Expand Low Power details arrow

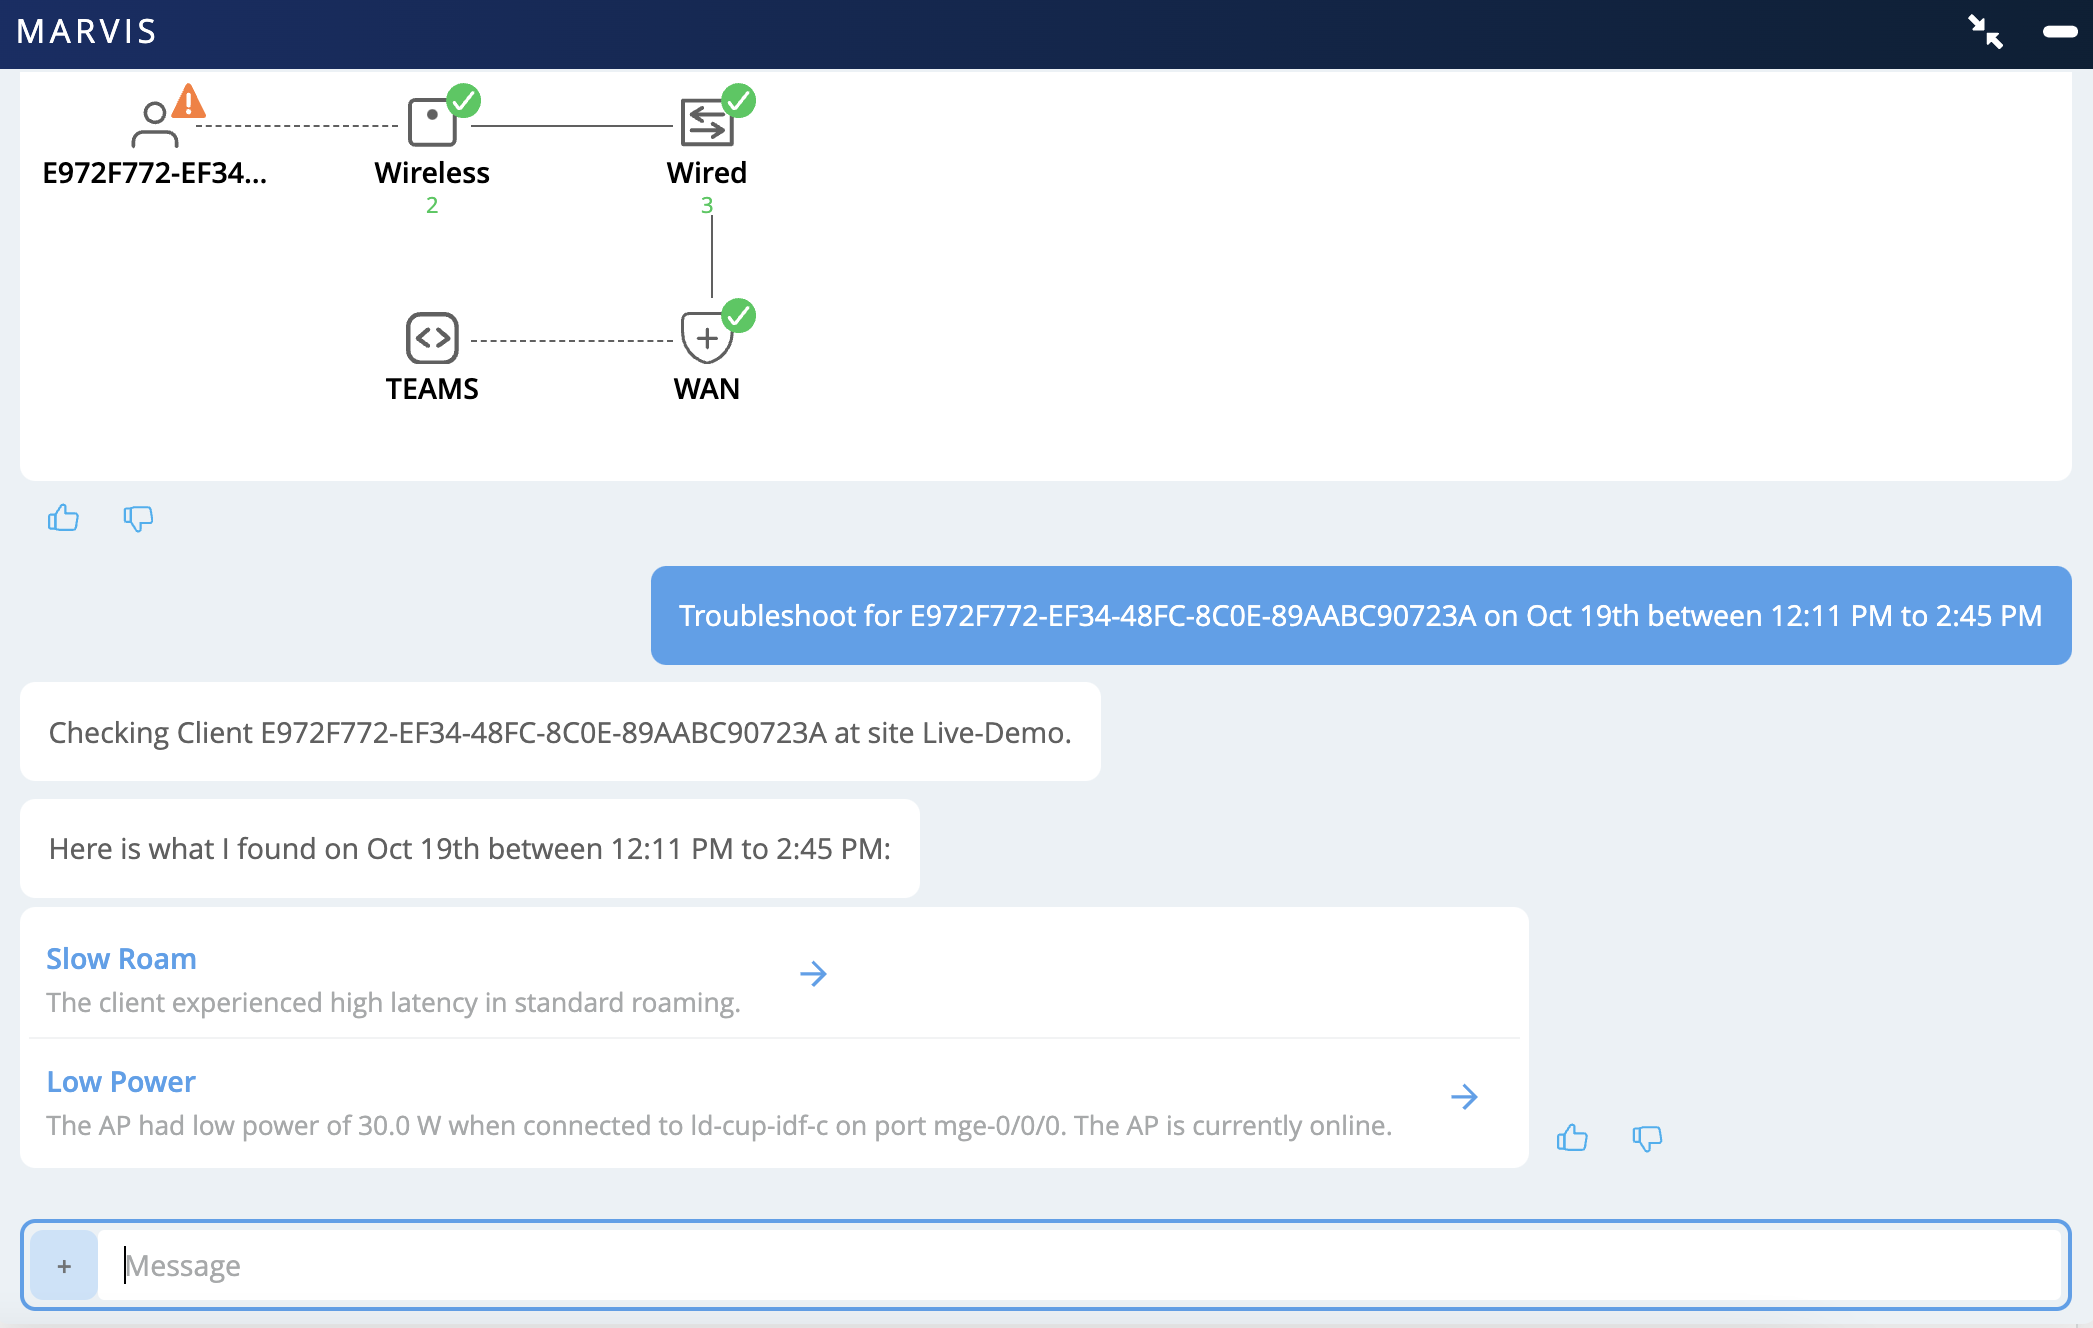[x=1464, y=1097]
